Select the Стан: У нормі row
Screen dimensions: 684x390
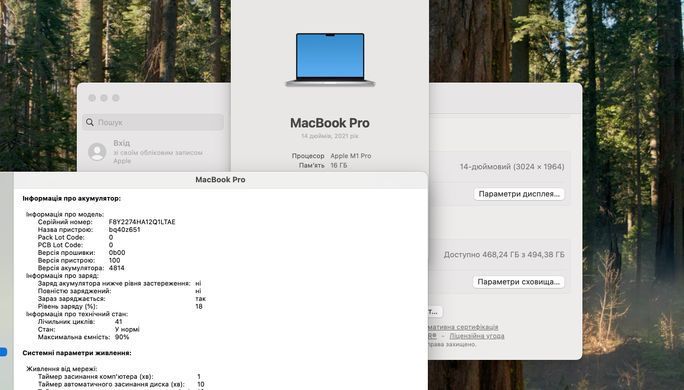coord(89,329)
